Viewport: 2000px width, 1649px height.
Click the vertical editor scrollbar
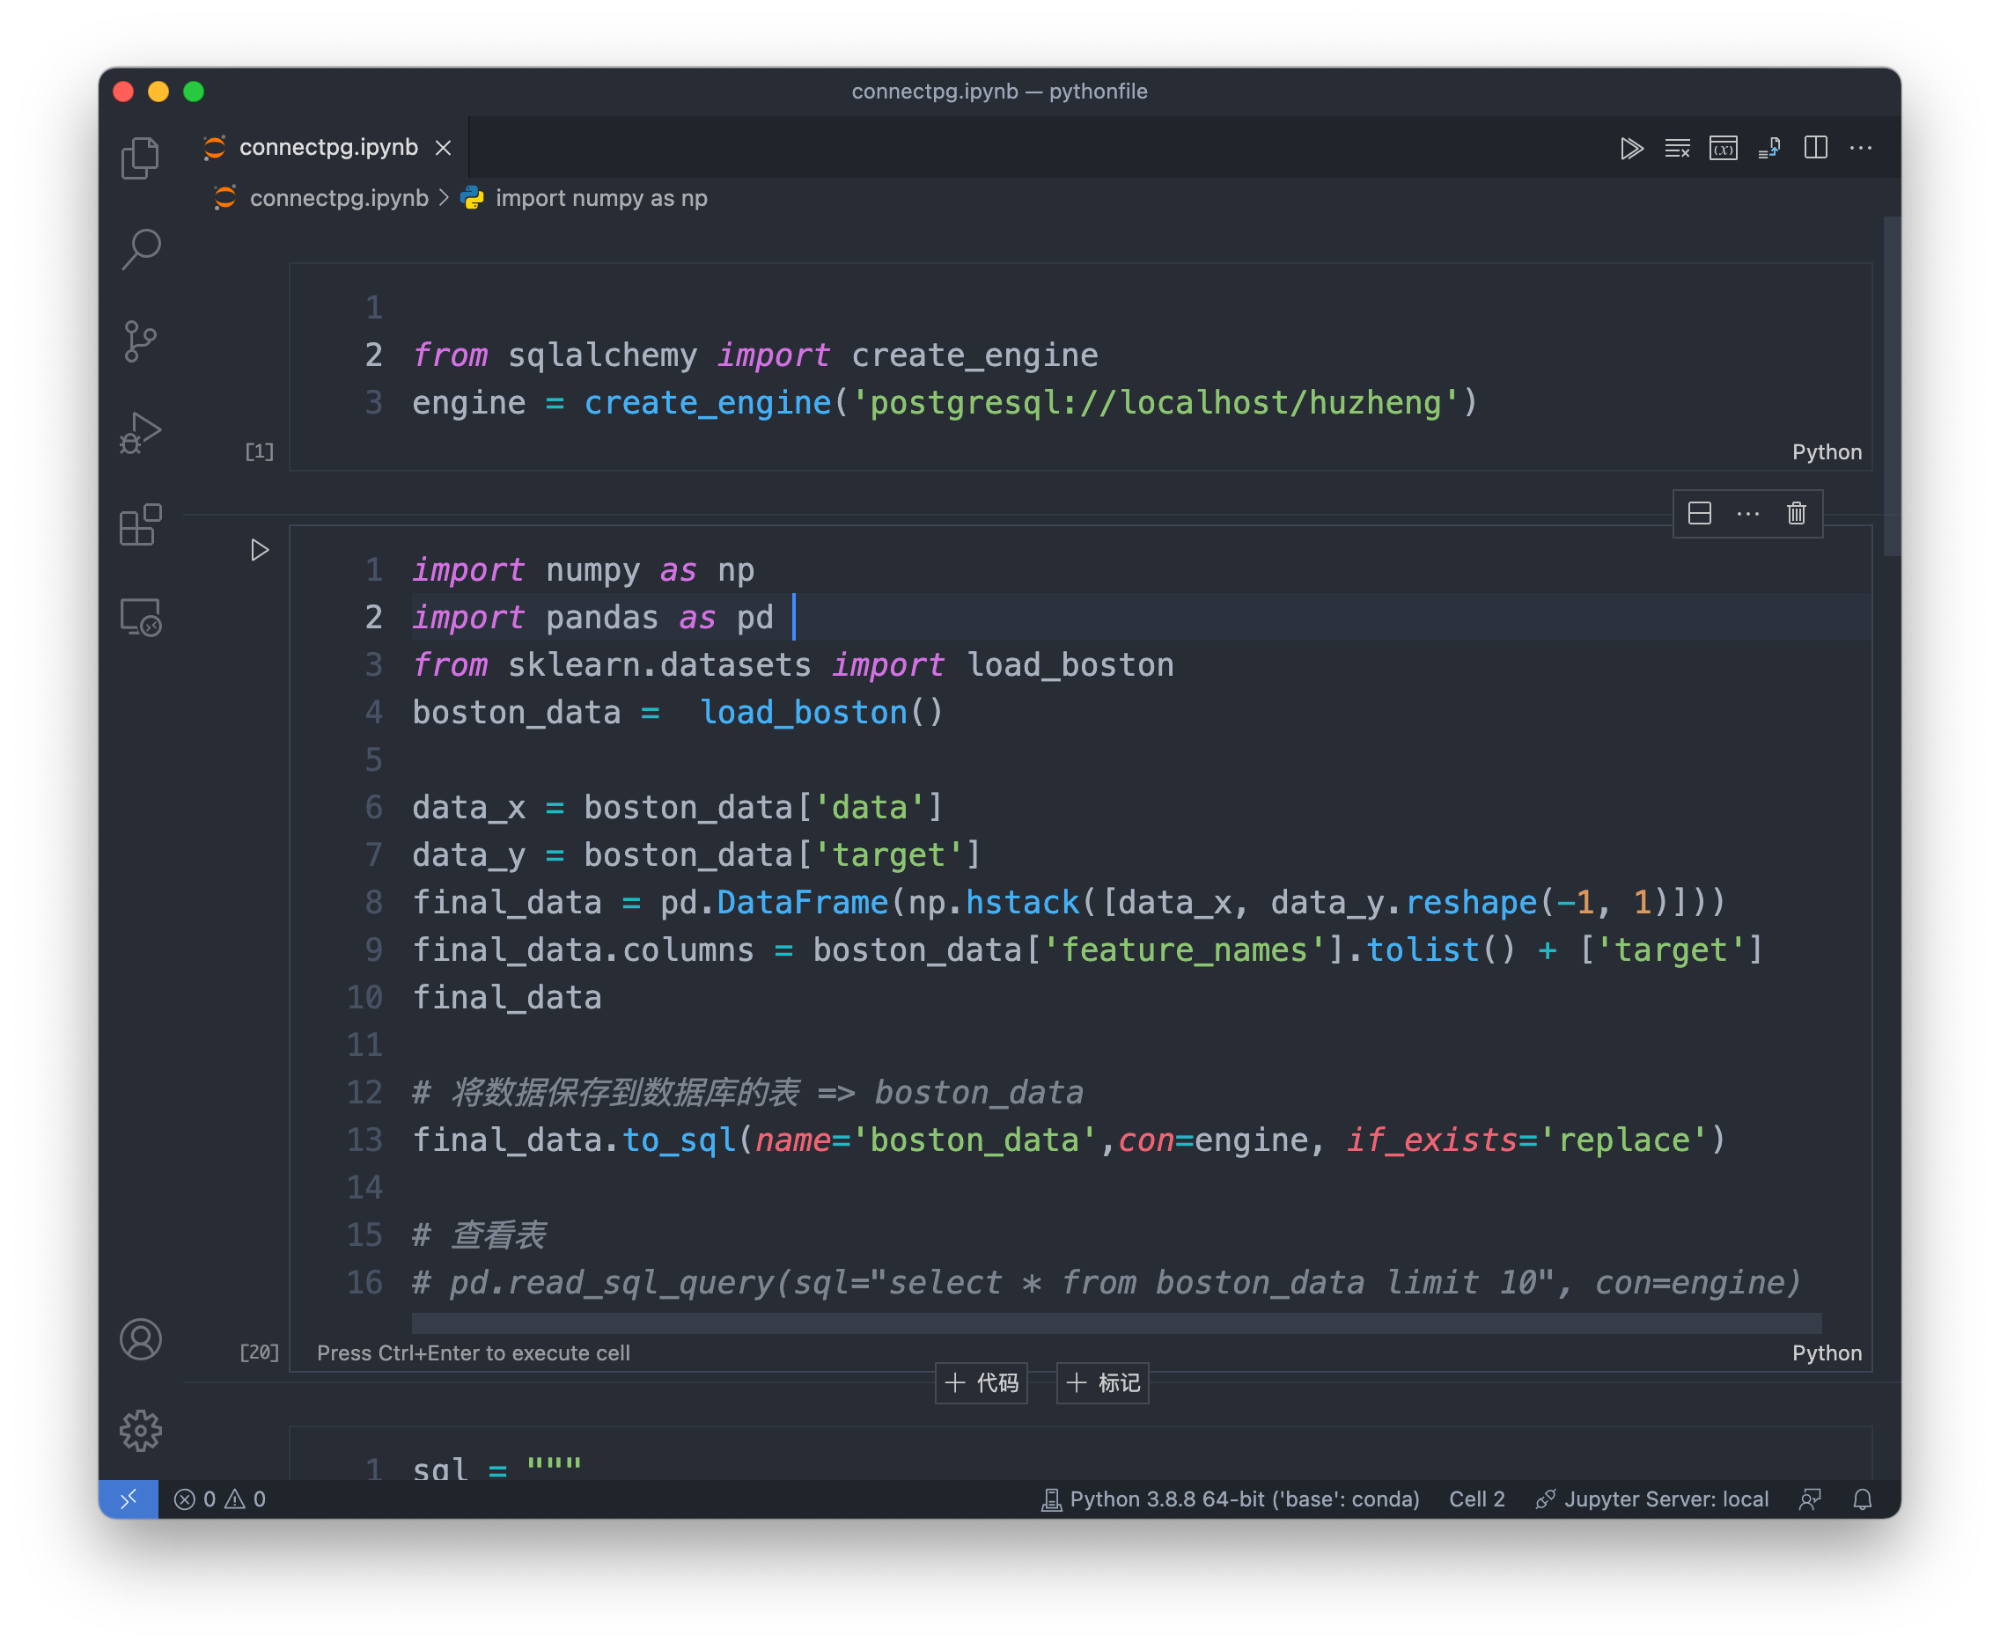1891,386
